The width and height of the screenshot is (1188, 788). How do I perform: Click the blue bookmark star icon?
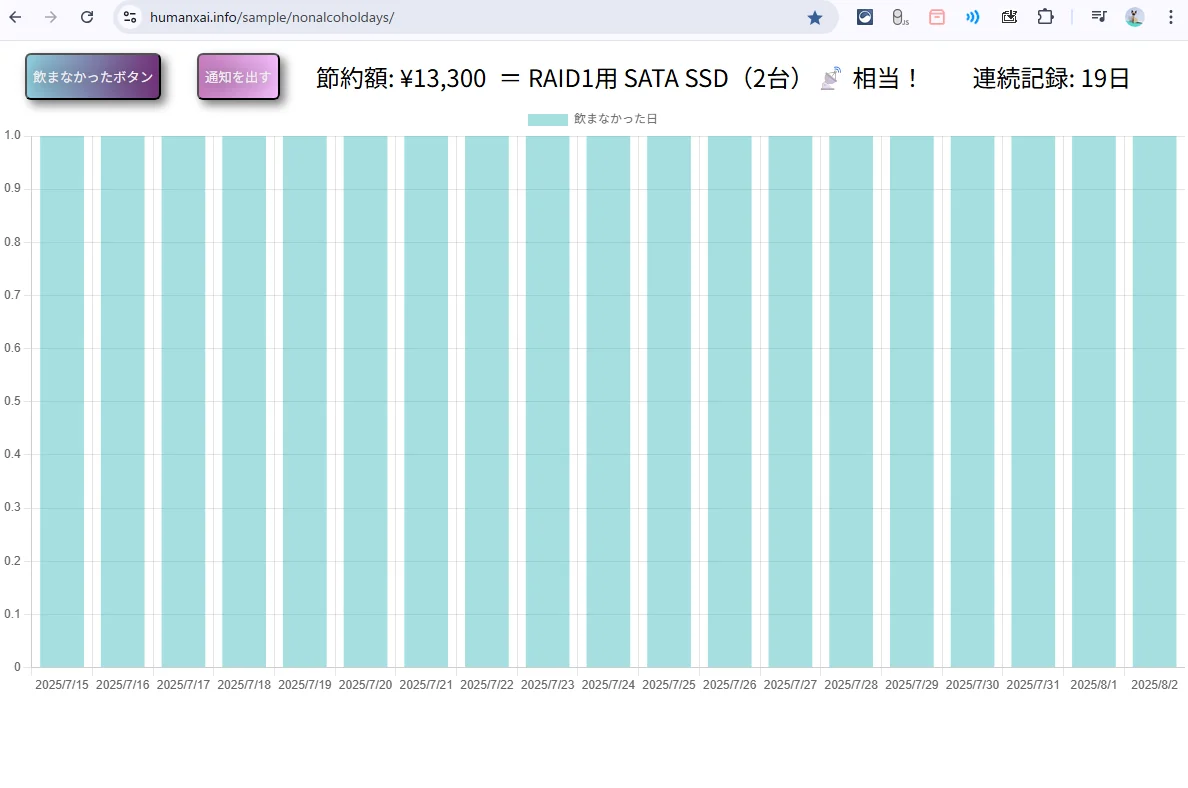pos(815,17)
